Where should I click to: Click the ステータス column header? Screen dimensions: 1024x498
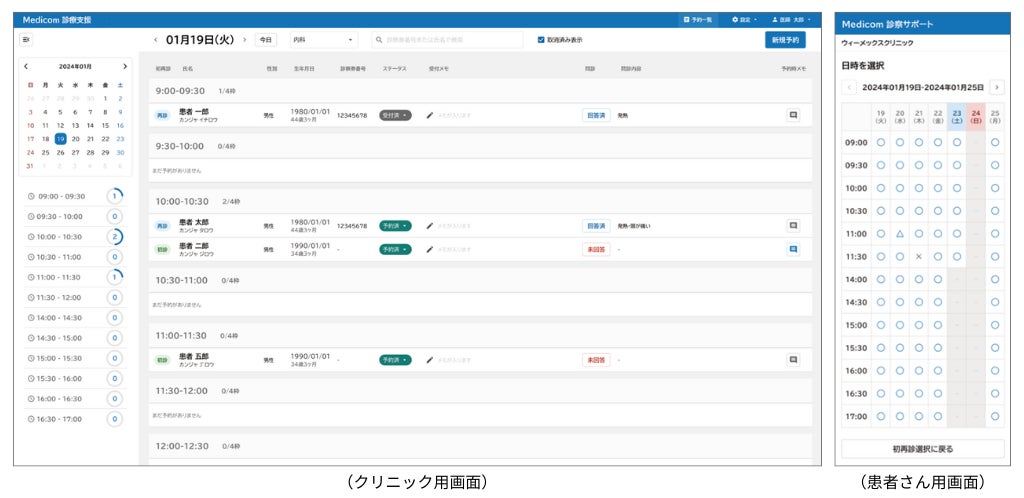394,69
